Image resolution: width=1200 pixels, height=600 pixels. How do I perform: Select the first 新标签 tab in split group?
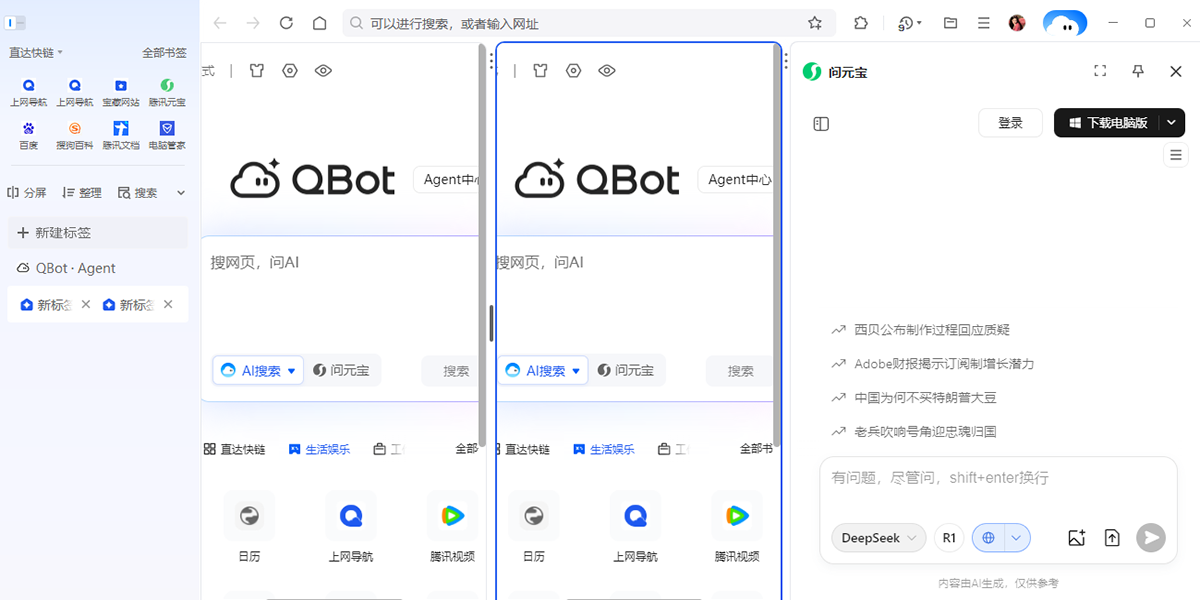pyautogui.click(x=46, y=305)
